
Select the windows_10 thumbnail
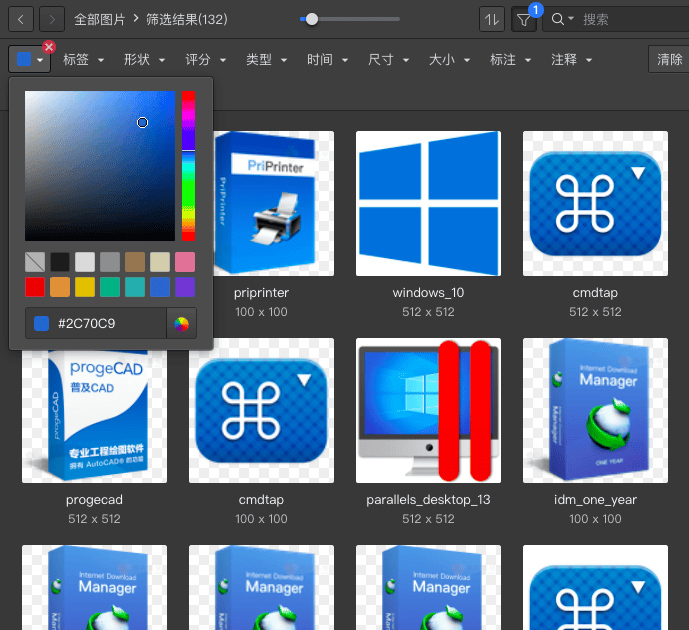pos(428,203)
